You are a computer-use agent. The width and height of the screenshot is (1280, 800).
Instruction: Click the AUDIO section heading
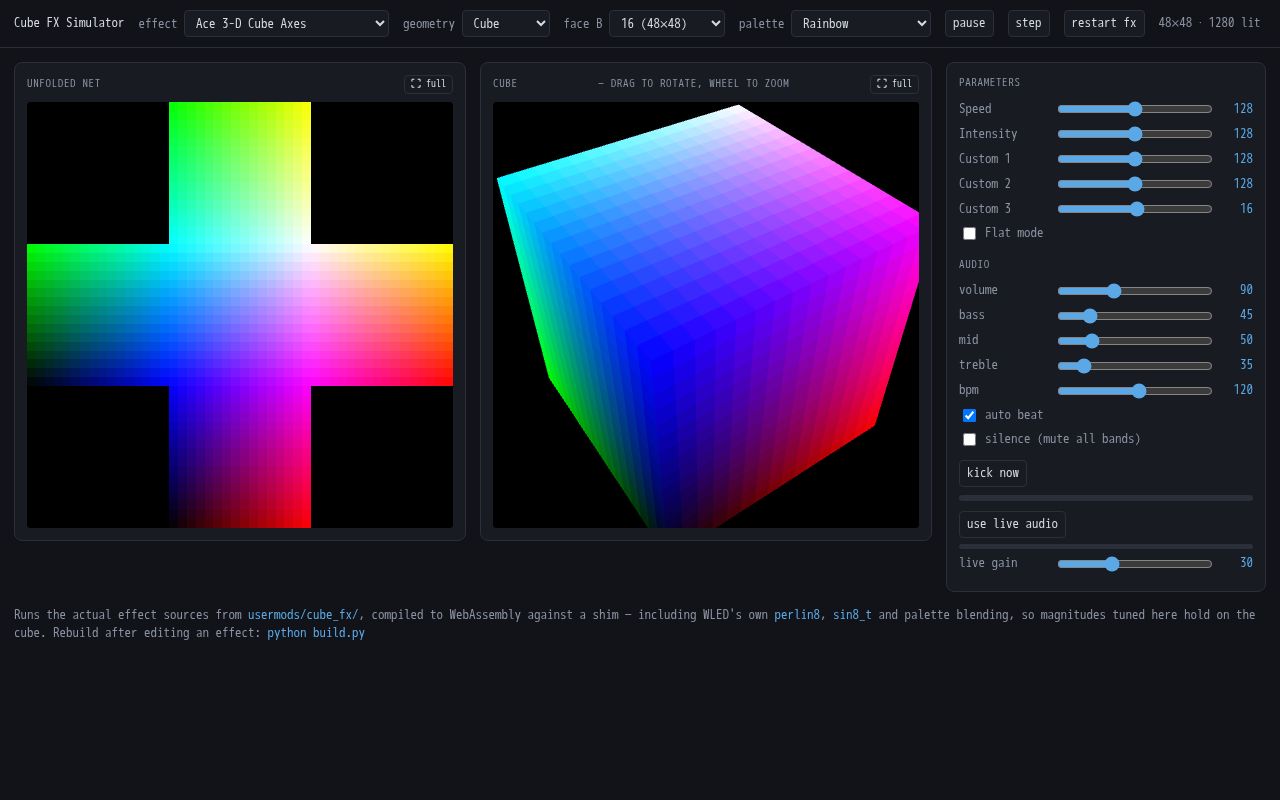point(974,265)
